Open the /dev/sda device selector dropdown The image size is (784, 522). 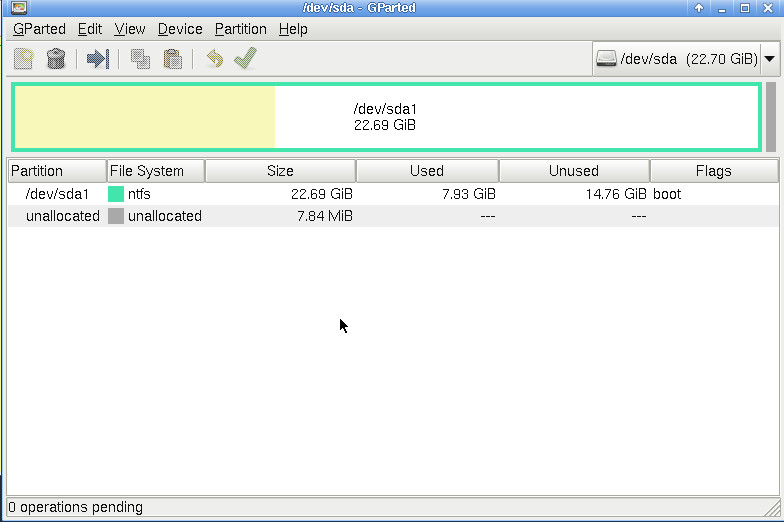(x=685, y=59)
